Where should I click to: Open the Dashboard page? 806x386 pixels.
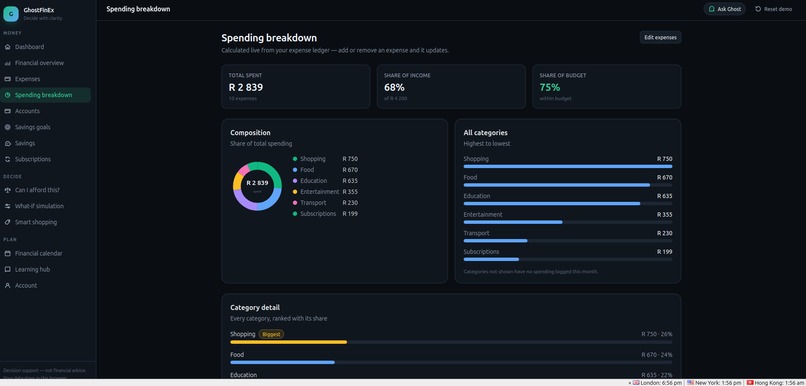coord(46,47)
